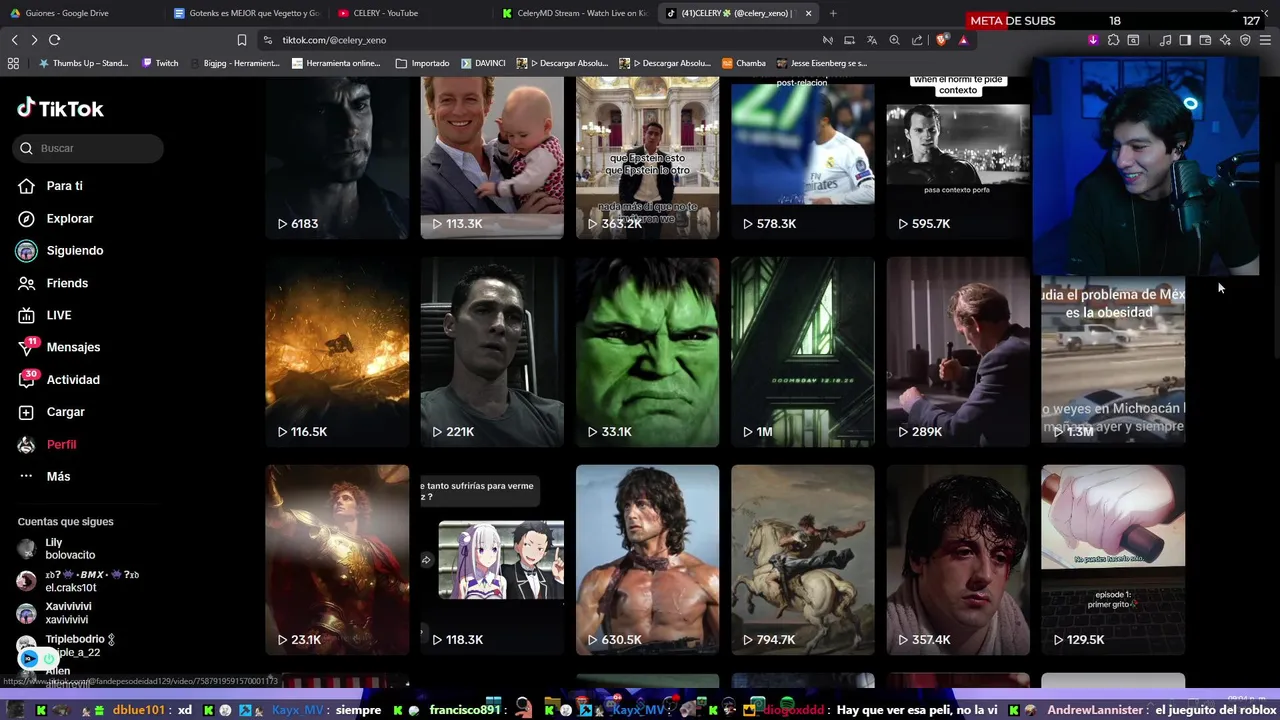Viewport: 1280px width, 720px height.
Task: Reload the TikTok page
Action: (x=54, y=40)
